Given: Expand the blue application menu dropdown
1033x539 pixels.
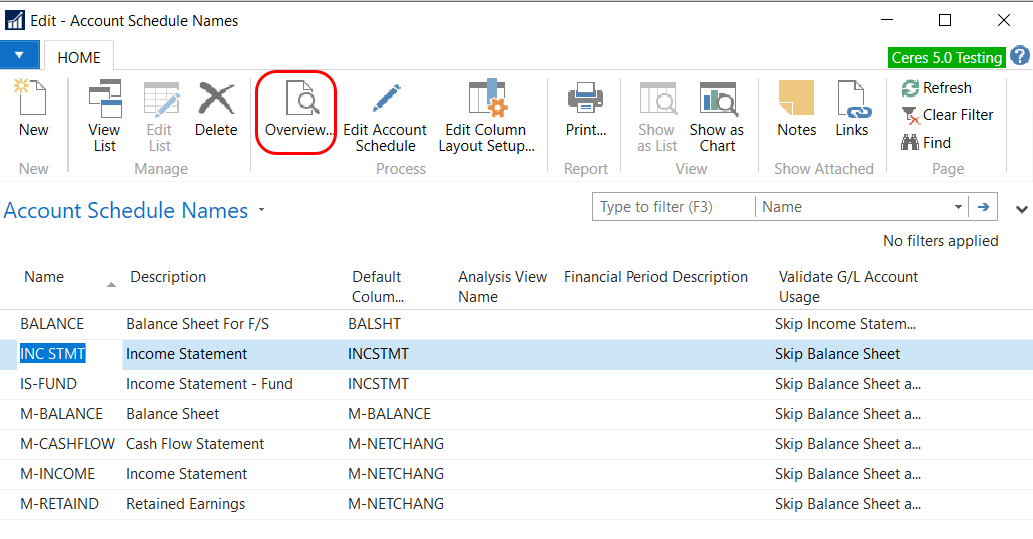Looking at the screenshot, I should click(20, 55).
